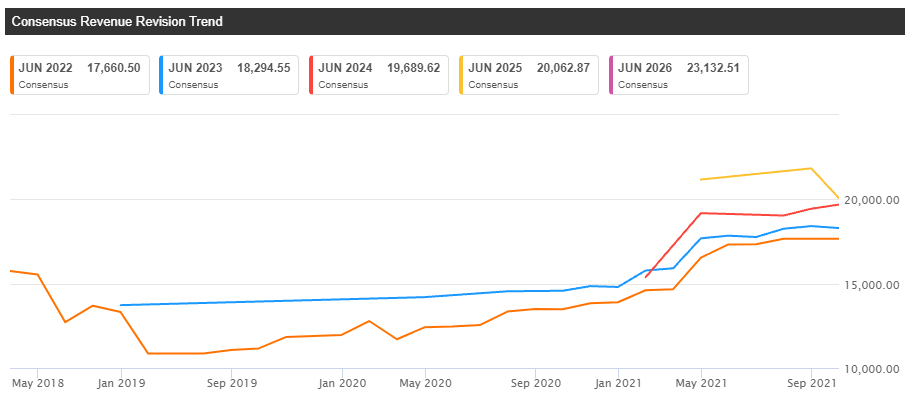Toggle the JUN 2024 consensus legend card
Viewport: 923px width, 412px height.
click(380, 75)
